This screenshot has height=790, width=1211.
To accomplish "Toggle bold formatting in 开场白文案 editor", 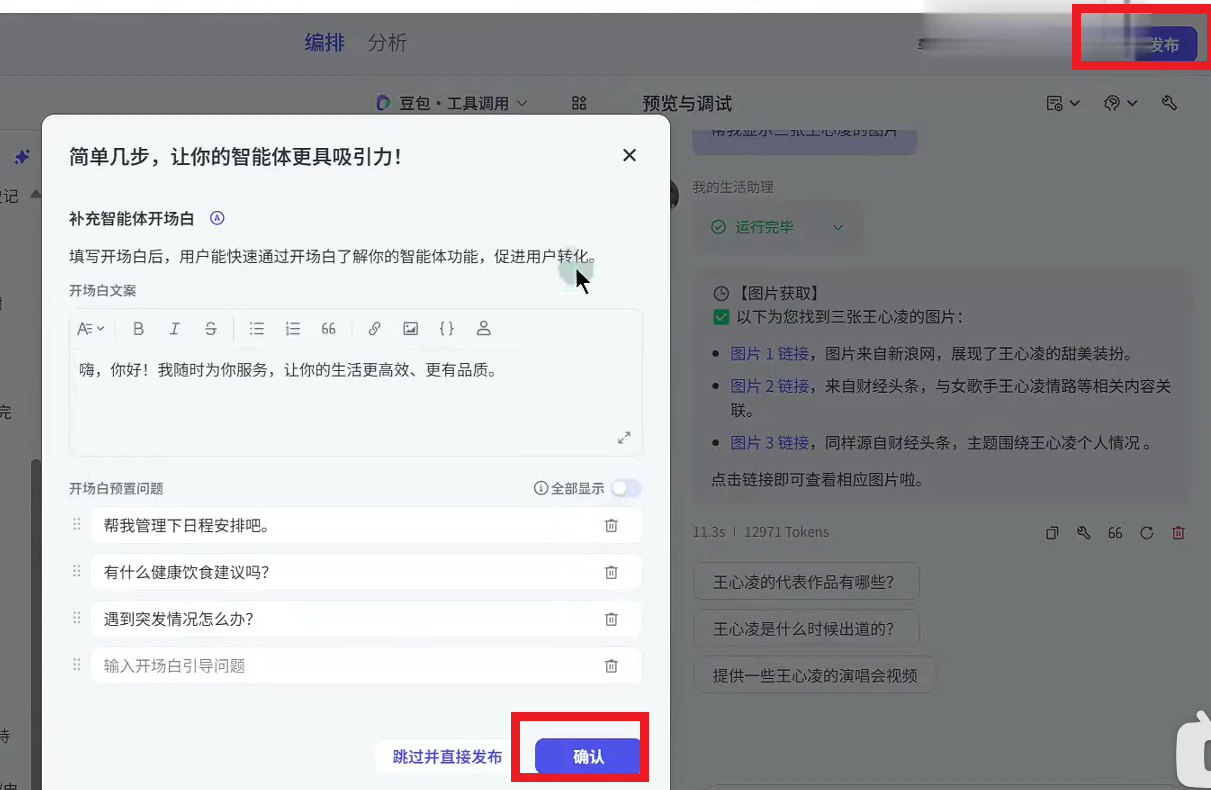I will [139, 328].
